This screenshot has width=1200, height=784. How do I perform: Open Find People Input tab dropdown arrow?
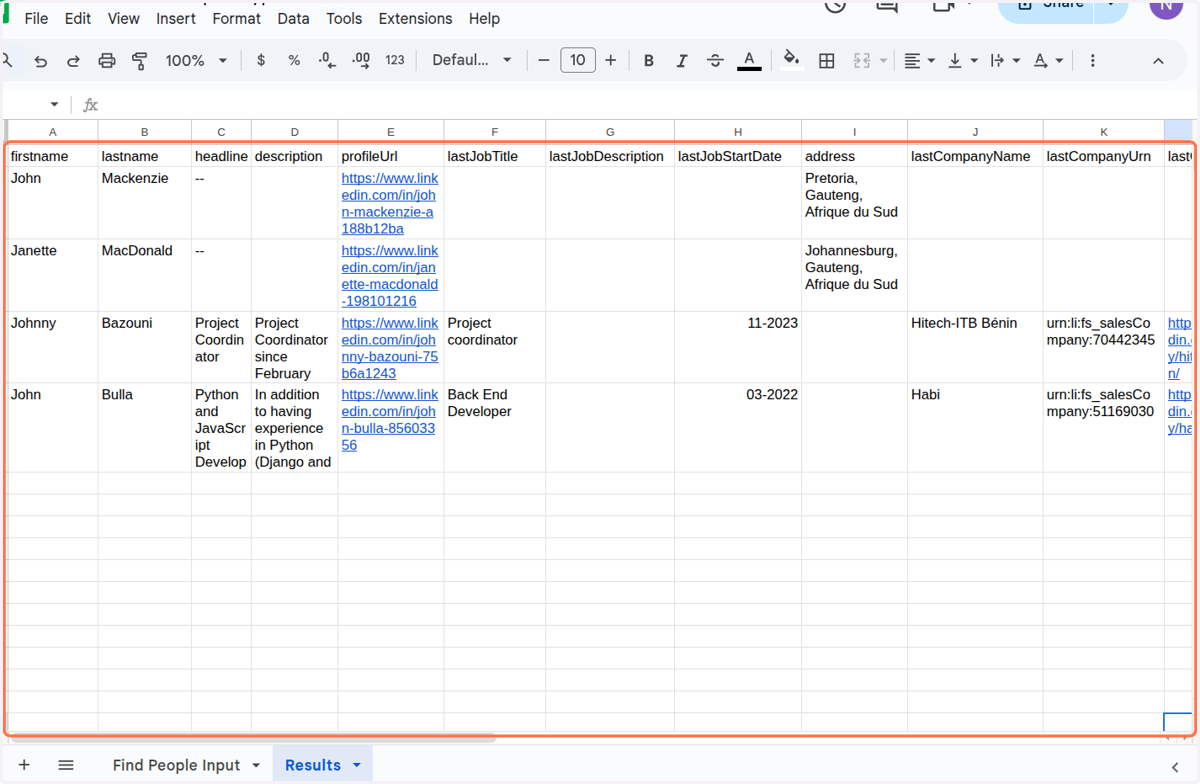pyautogui.click(x=256, y=765)
